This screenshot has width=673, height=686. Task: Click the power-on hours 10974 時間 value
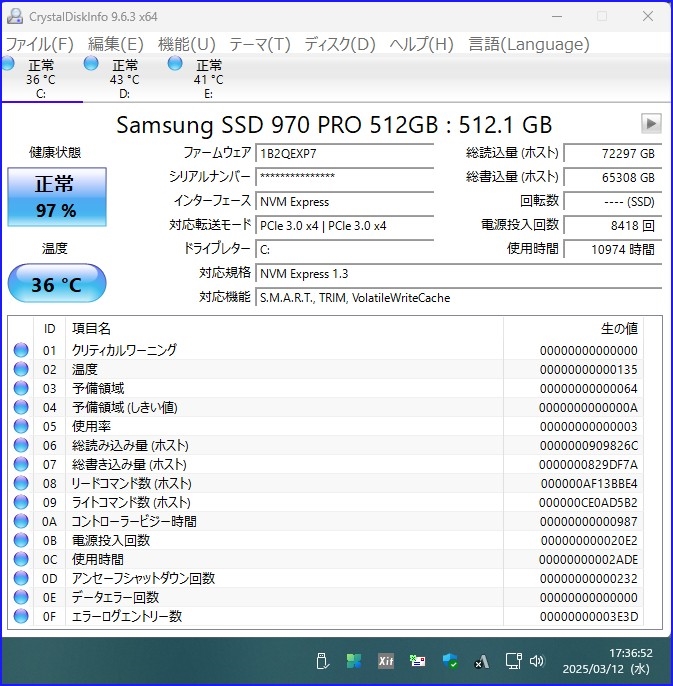pos(612,249)
